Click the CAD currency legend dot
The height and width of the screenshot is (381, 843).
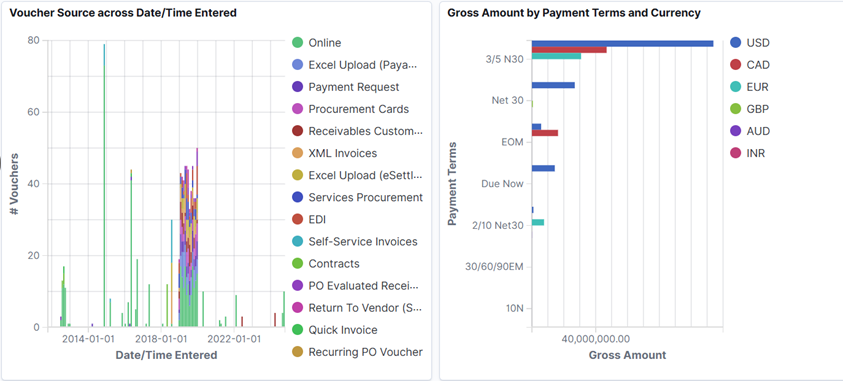[735, 65]
